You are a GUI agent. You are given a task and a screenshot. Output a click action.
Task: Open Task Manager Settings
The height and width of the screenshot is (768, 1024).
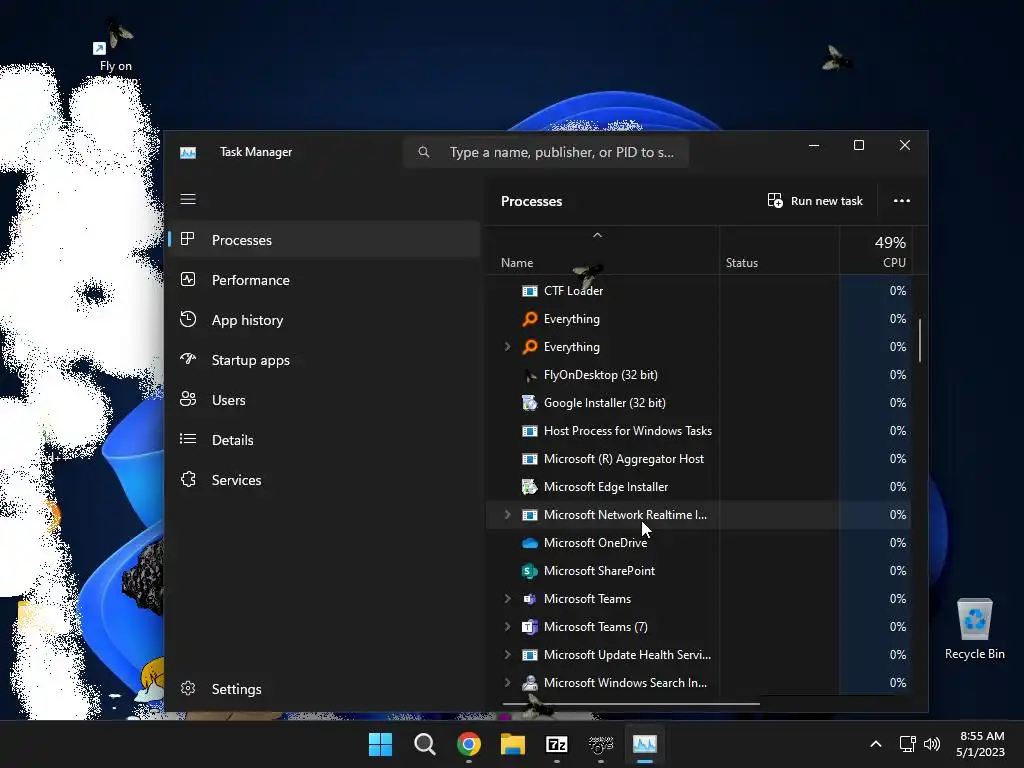(x=325, y=689)
